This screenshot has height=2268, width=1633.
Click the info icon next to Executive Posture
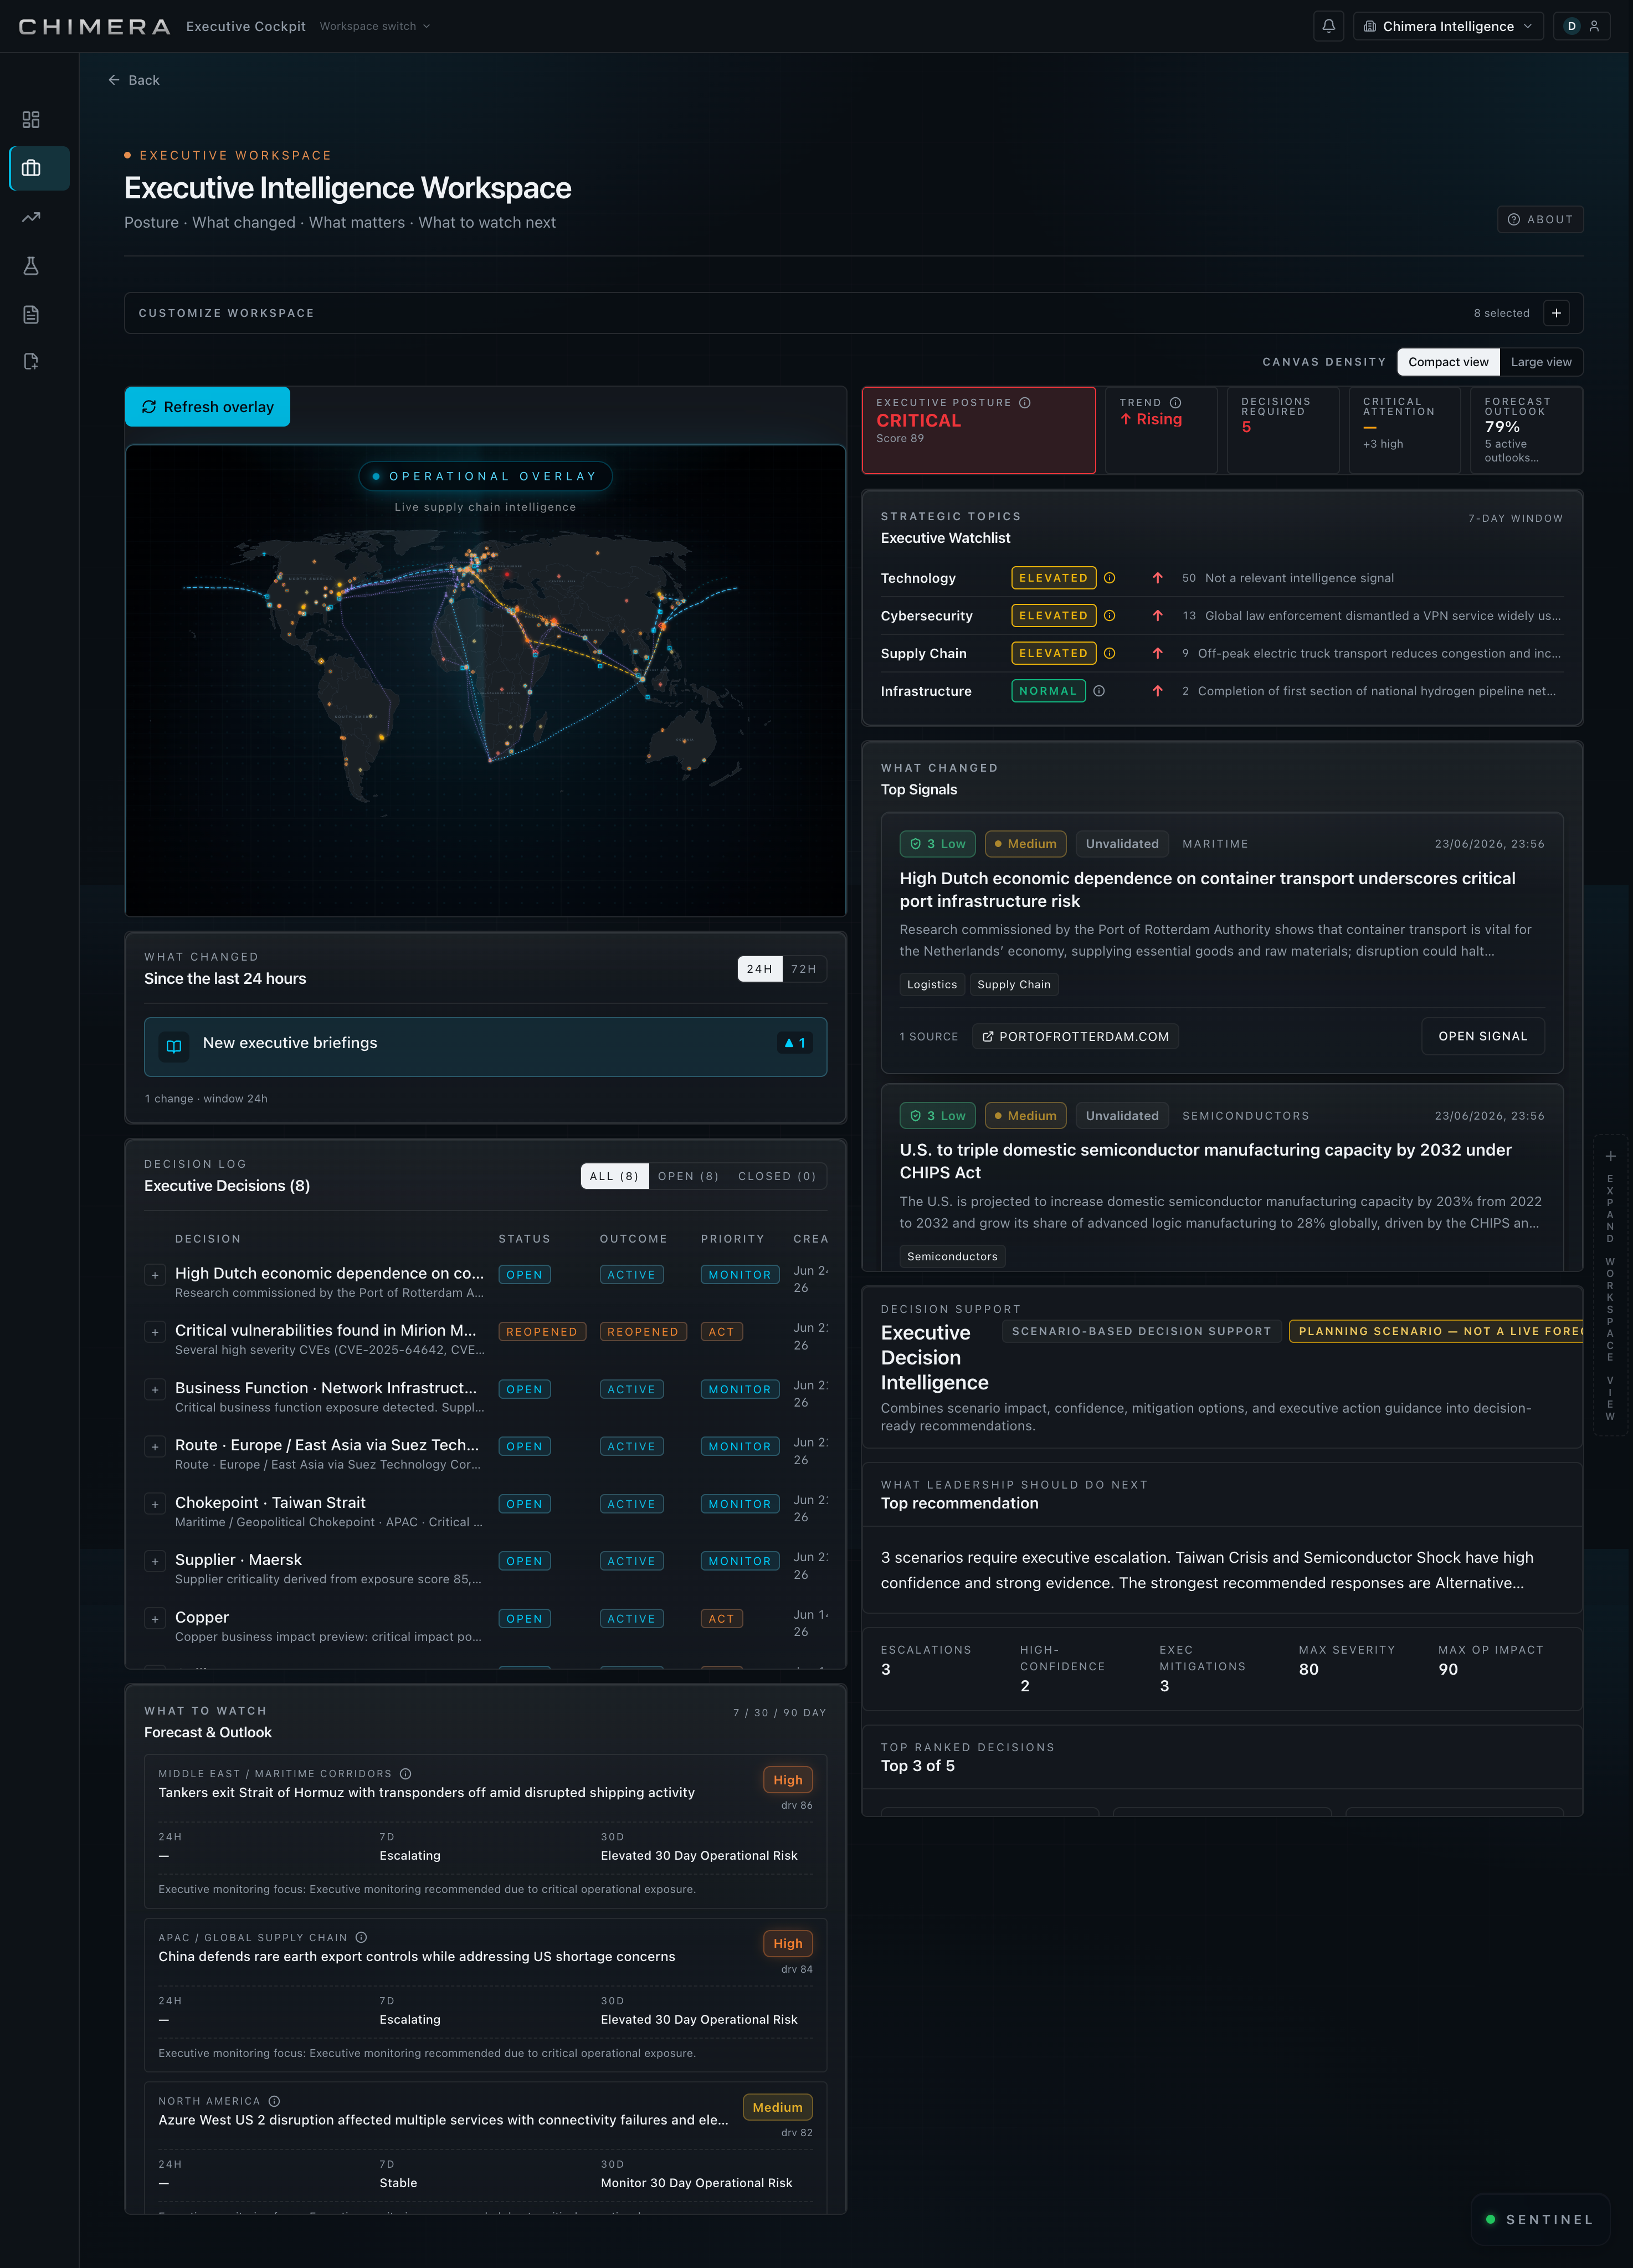1025,403
